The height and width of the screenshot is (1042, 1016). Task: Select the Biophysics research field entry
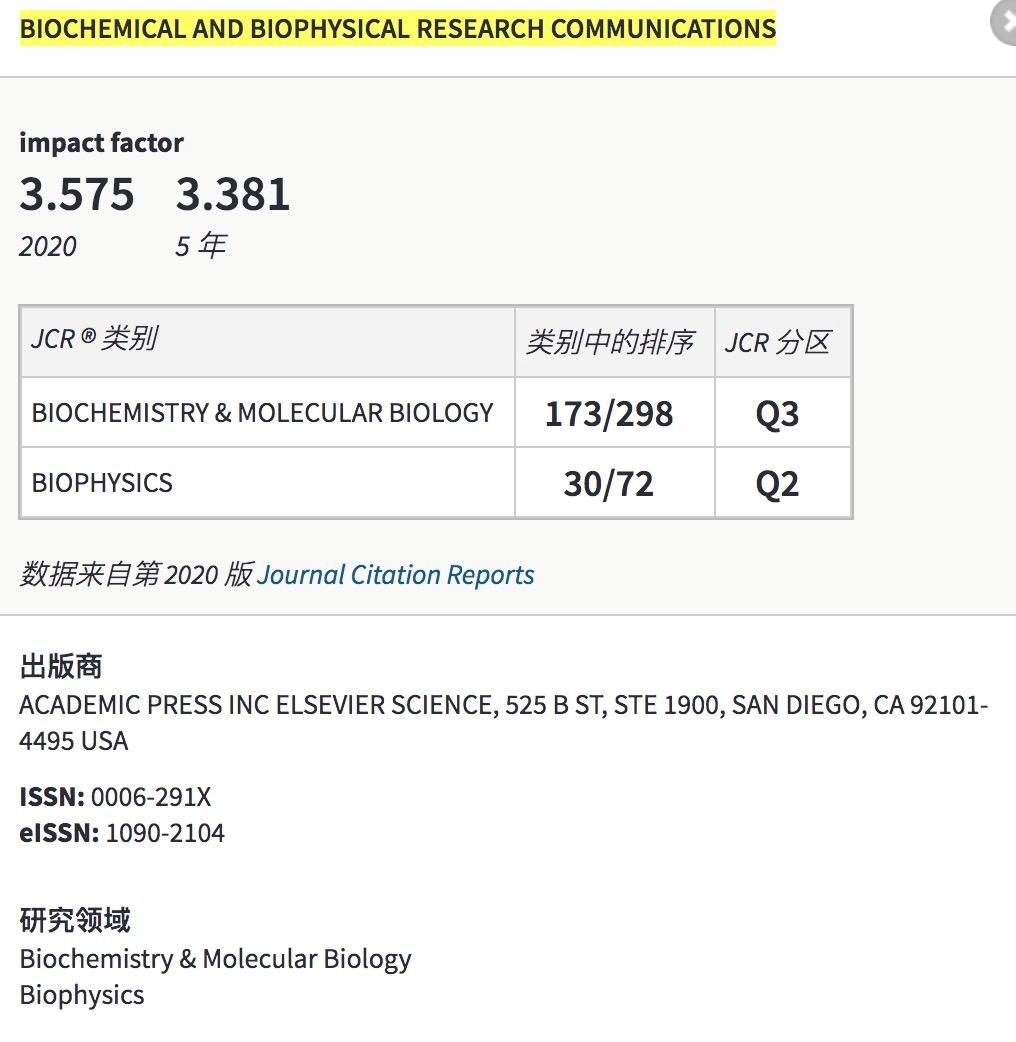(x=81, y=995)
